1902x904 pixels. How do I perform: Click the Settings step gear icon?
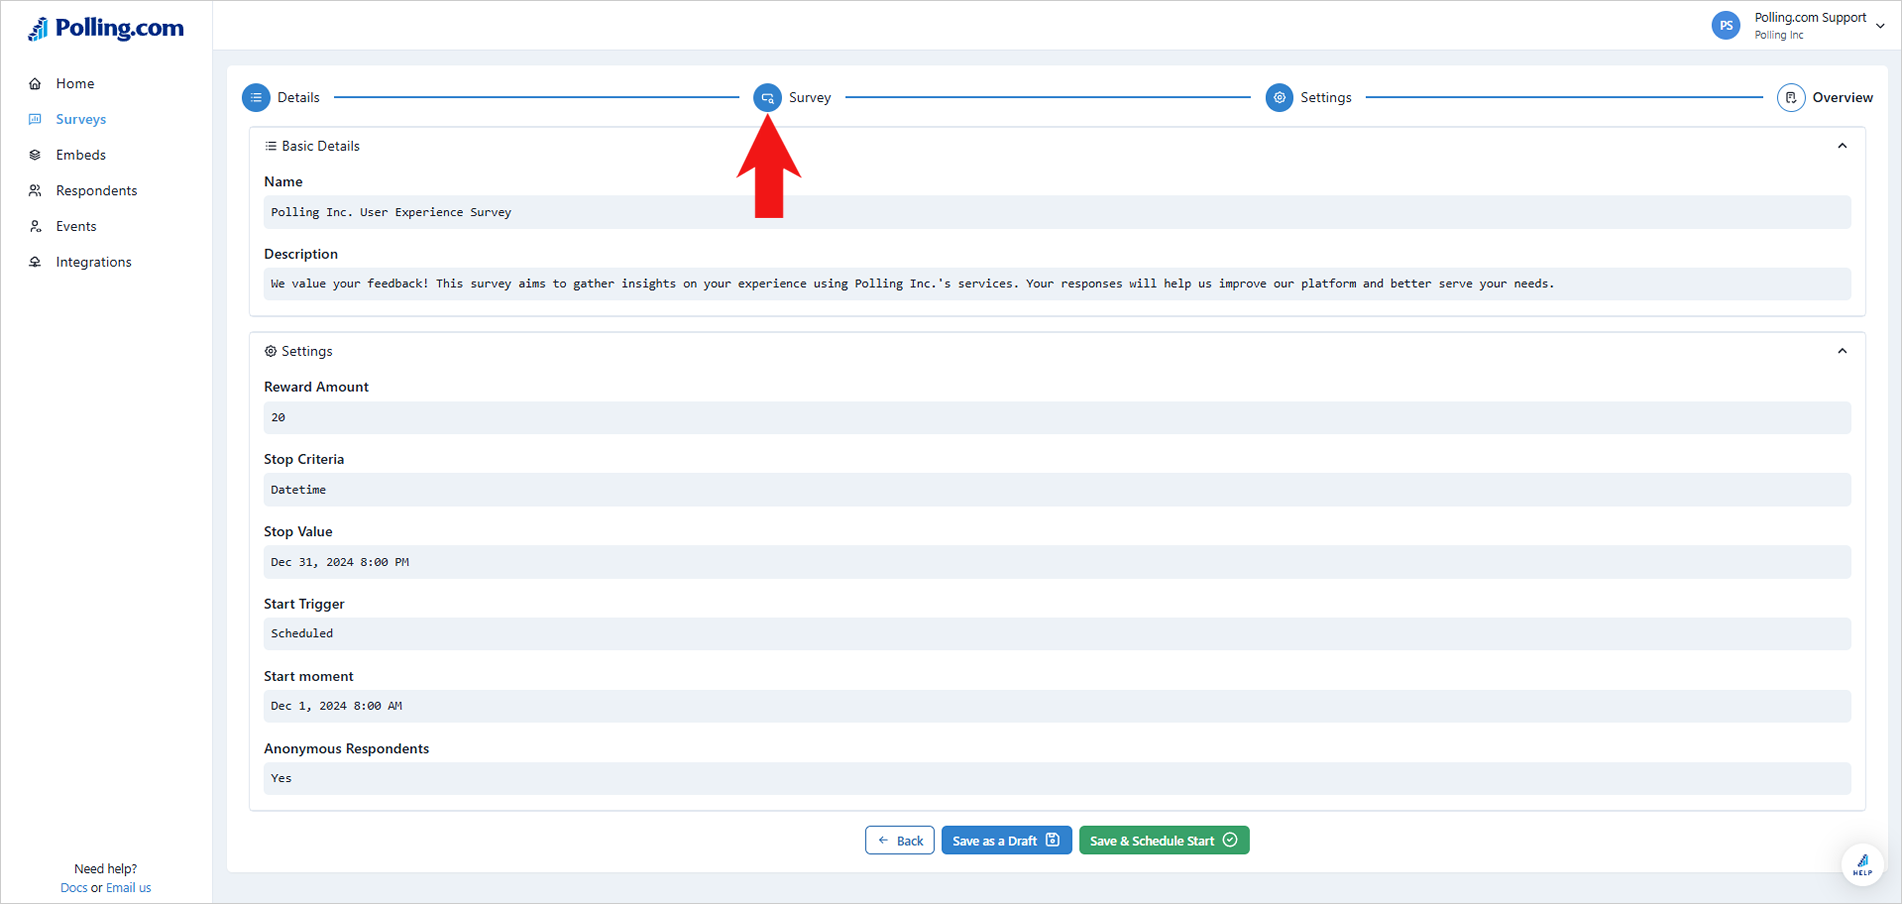[x=1279, y=97]
